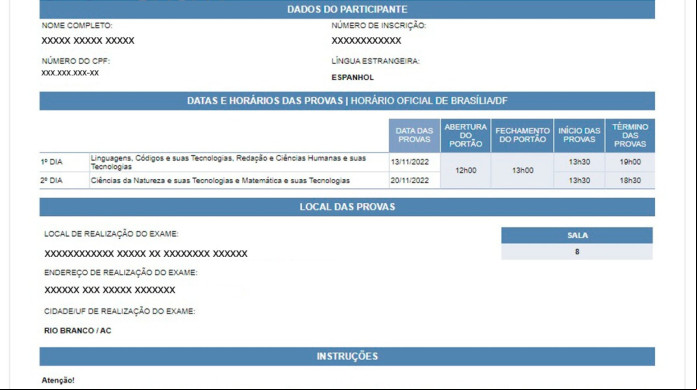Viewport: 697px width, 390px height.
Task: Click the SALA header box
Action: tap(577, 235)
